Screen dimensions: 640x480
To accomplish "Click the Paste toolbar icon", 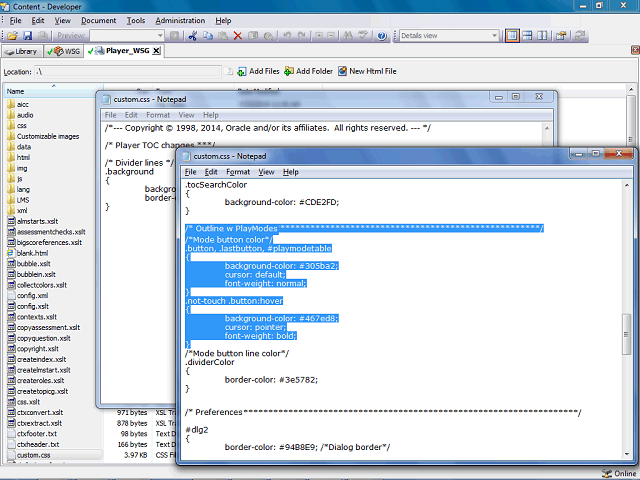I will 223,36.
